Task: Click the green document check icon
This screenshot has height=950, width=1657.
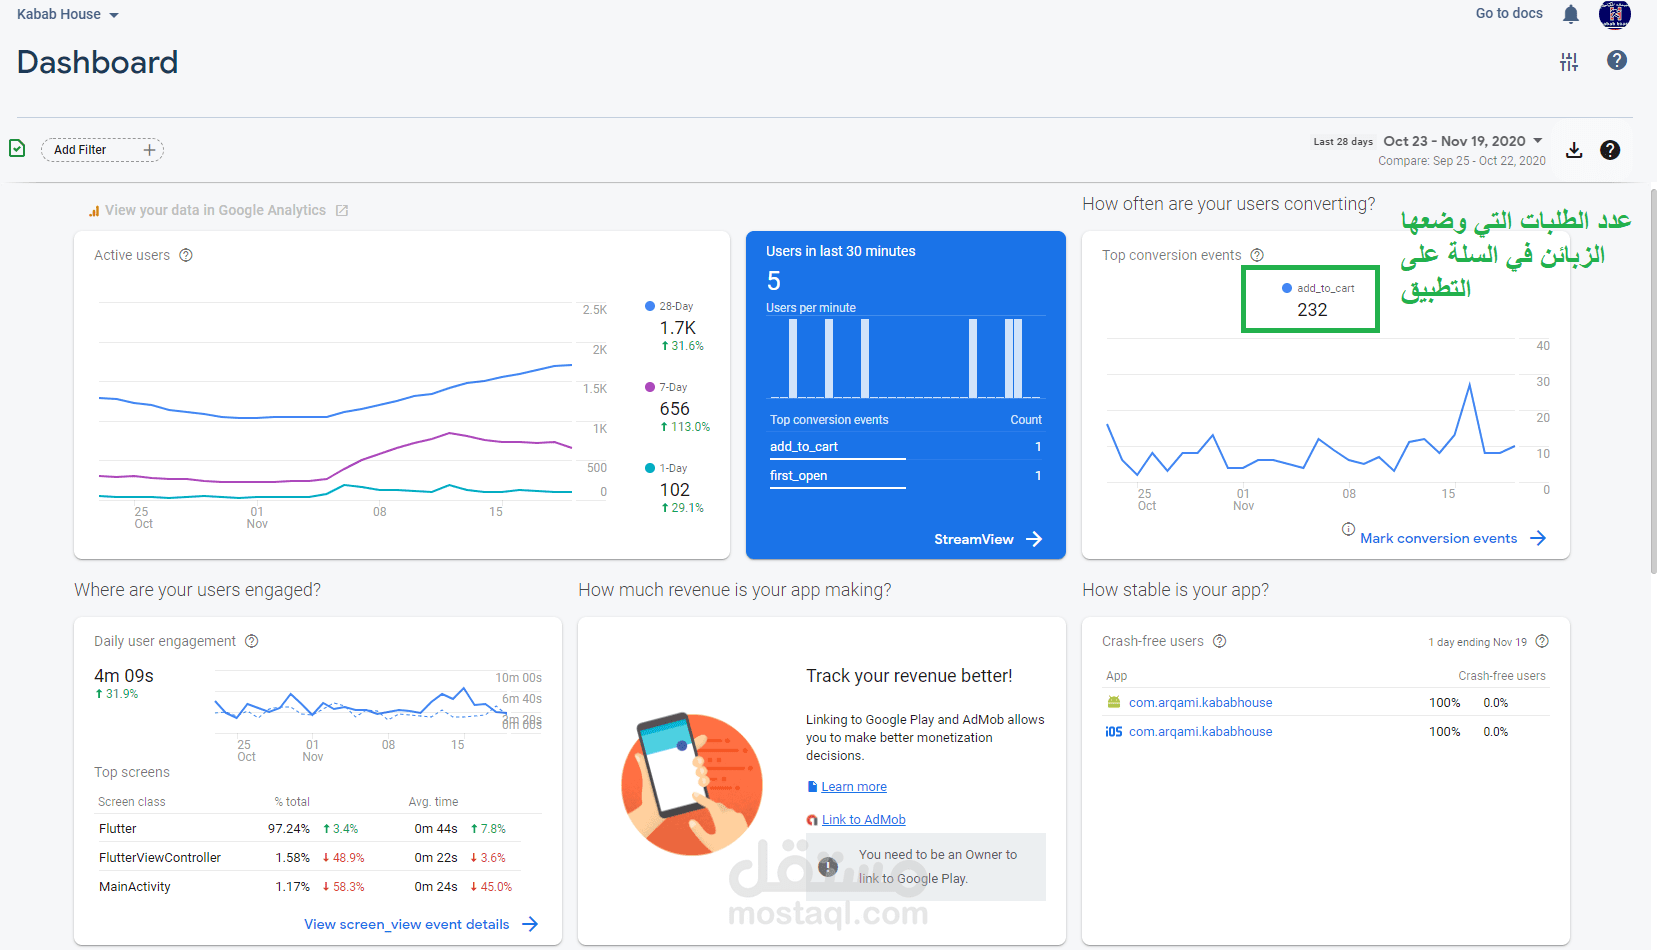Action: (17, 149)
